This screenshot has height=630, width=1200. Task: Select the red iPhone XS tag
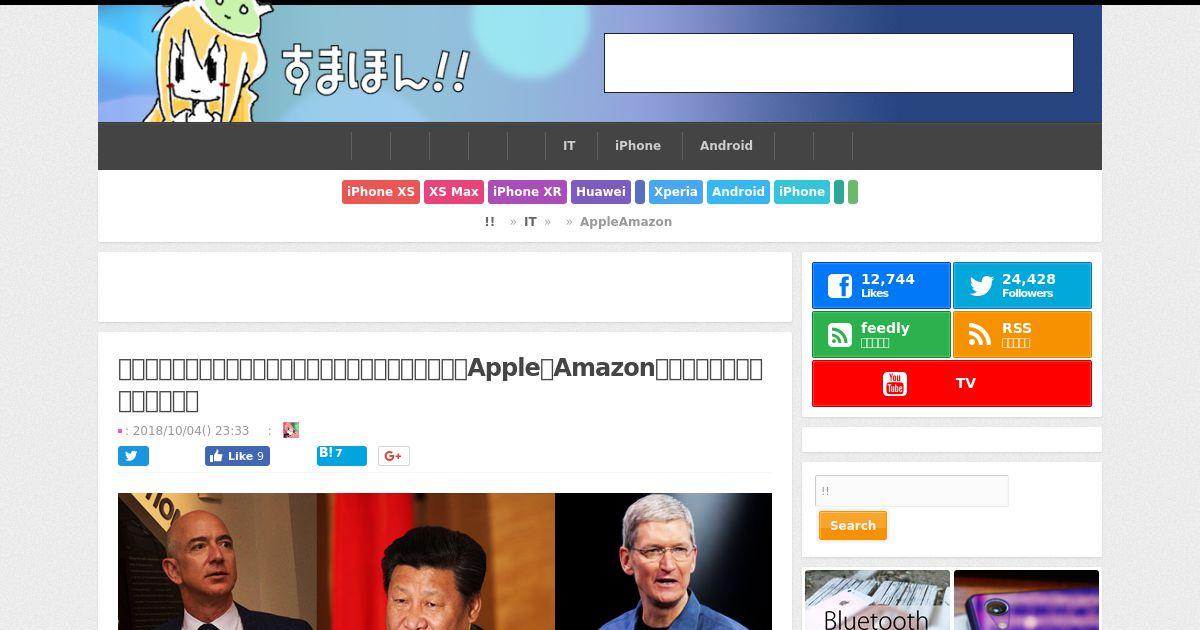(x=381, y=192)
